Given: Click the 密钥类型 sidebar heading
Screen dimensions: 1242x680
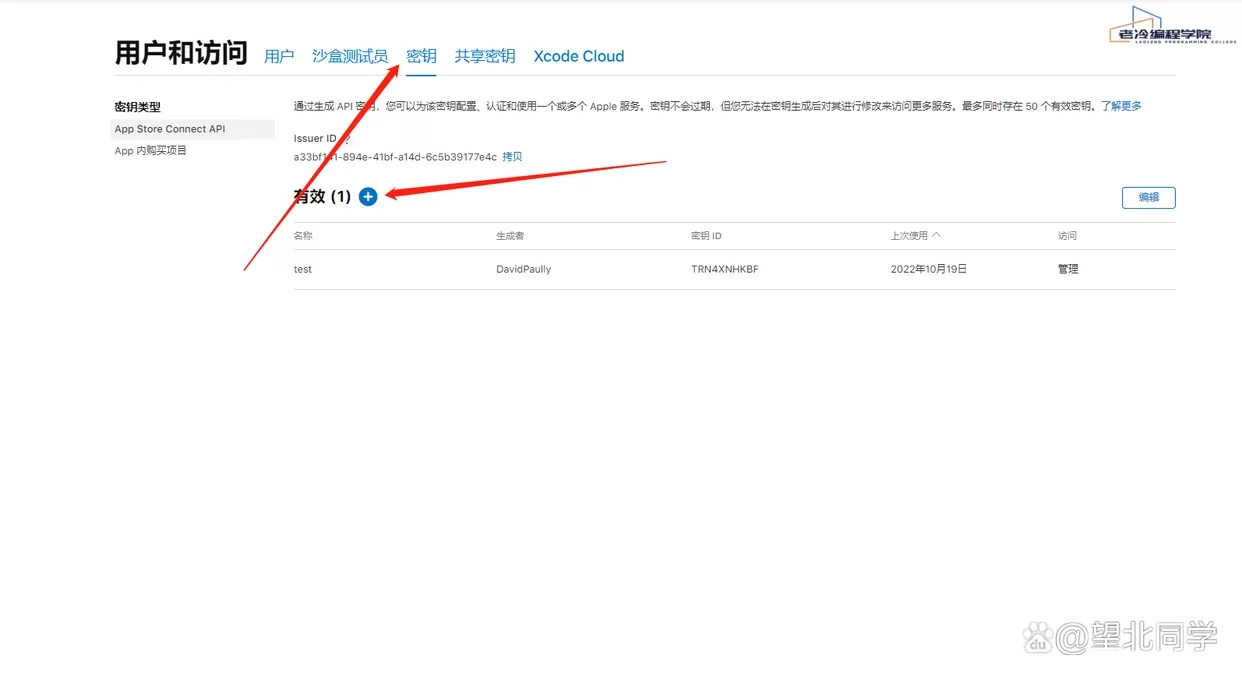Looking at the screenshot, I should click(138, 107).
